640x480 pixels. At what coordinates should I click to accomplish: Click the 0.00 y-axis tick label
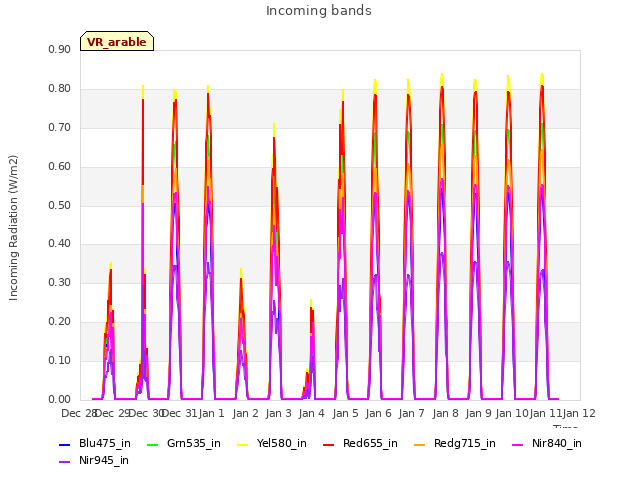pos(60,400)
